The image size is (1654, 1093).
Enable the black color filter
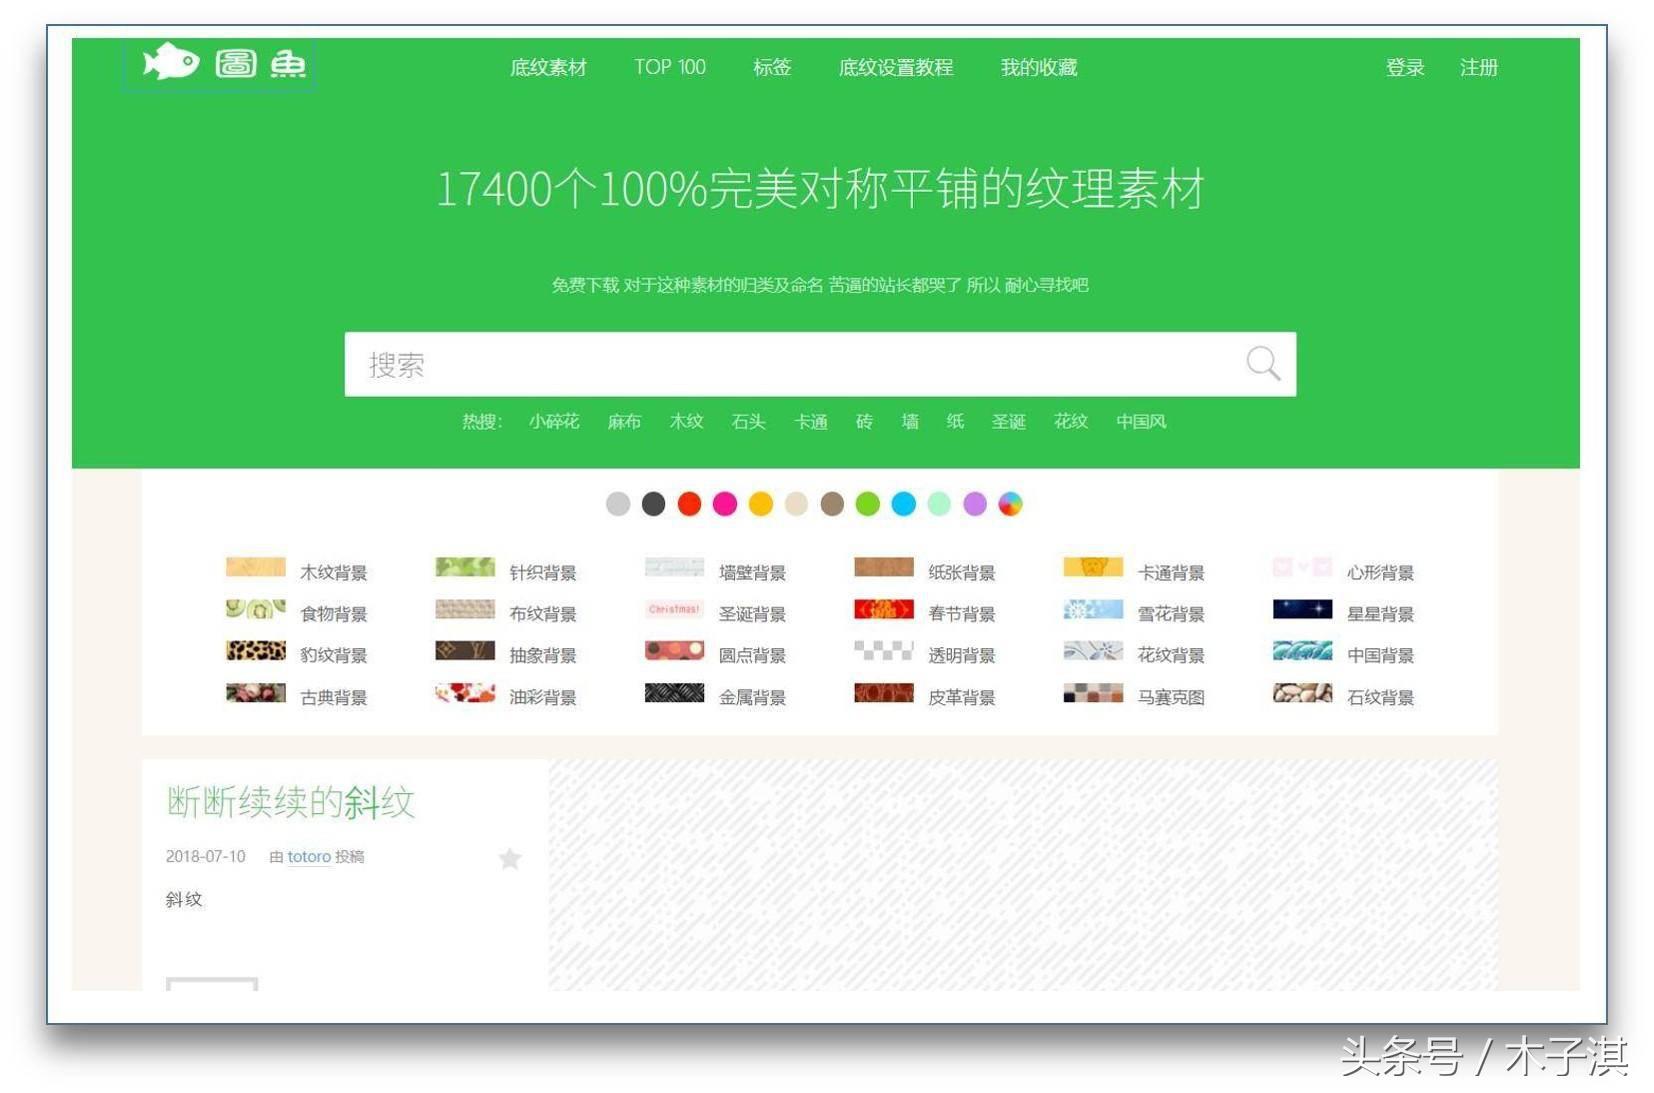pos(653,505)
